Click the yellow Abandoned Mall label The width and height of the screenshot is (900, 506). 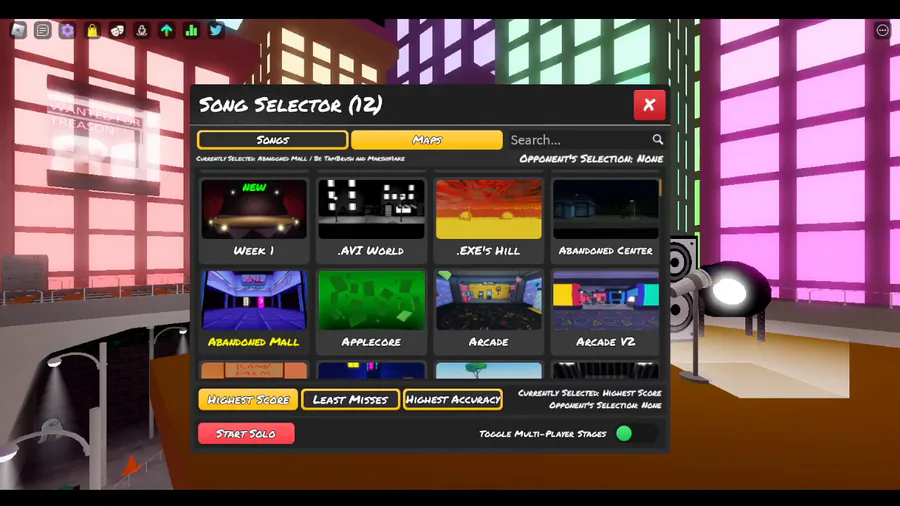coord(253,342)
